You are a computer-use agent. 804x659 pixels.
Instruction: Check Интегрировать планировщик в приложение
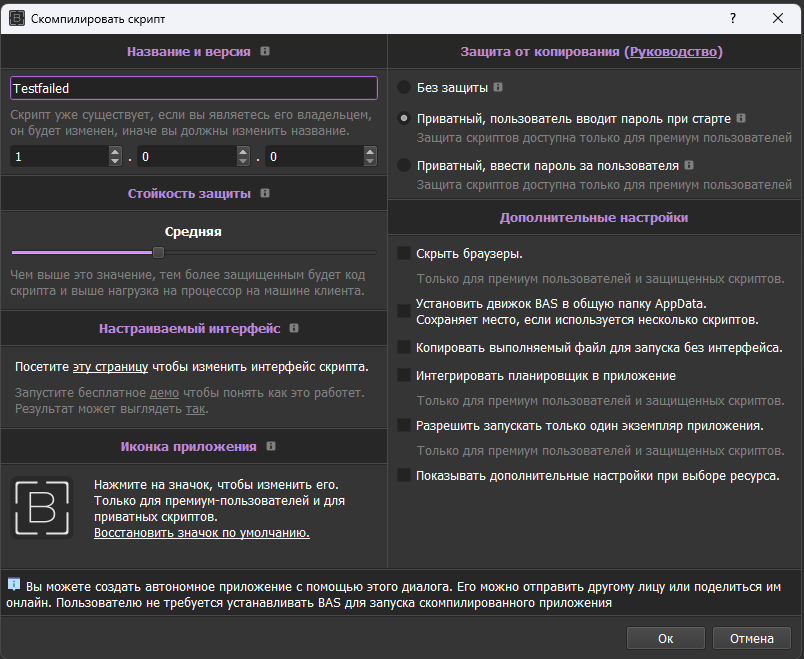tap(405, 376)
